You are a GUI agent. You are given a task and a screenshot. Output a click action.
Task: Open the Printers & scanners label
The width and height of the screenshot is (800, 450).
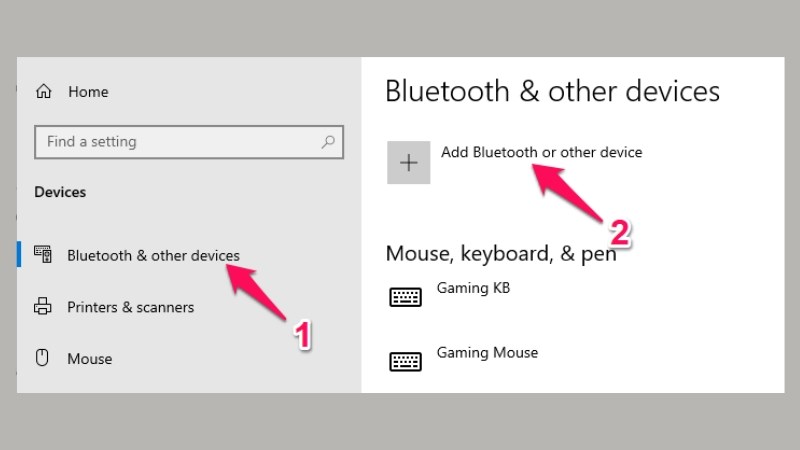pos(130,308)
